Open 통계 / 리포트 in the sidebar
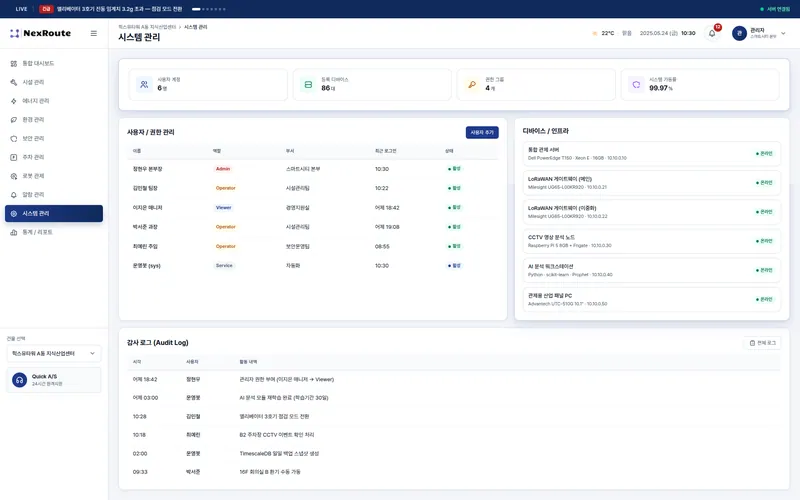The width and height of the screenshot is (800, 500). tap(54, 232)
